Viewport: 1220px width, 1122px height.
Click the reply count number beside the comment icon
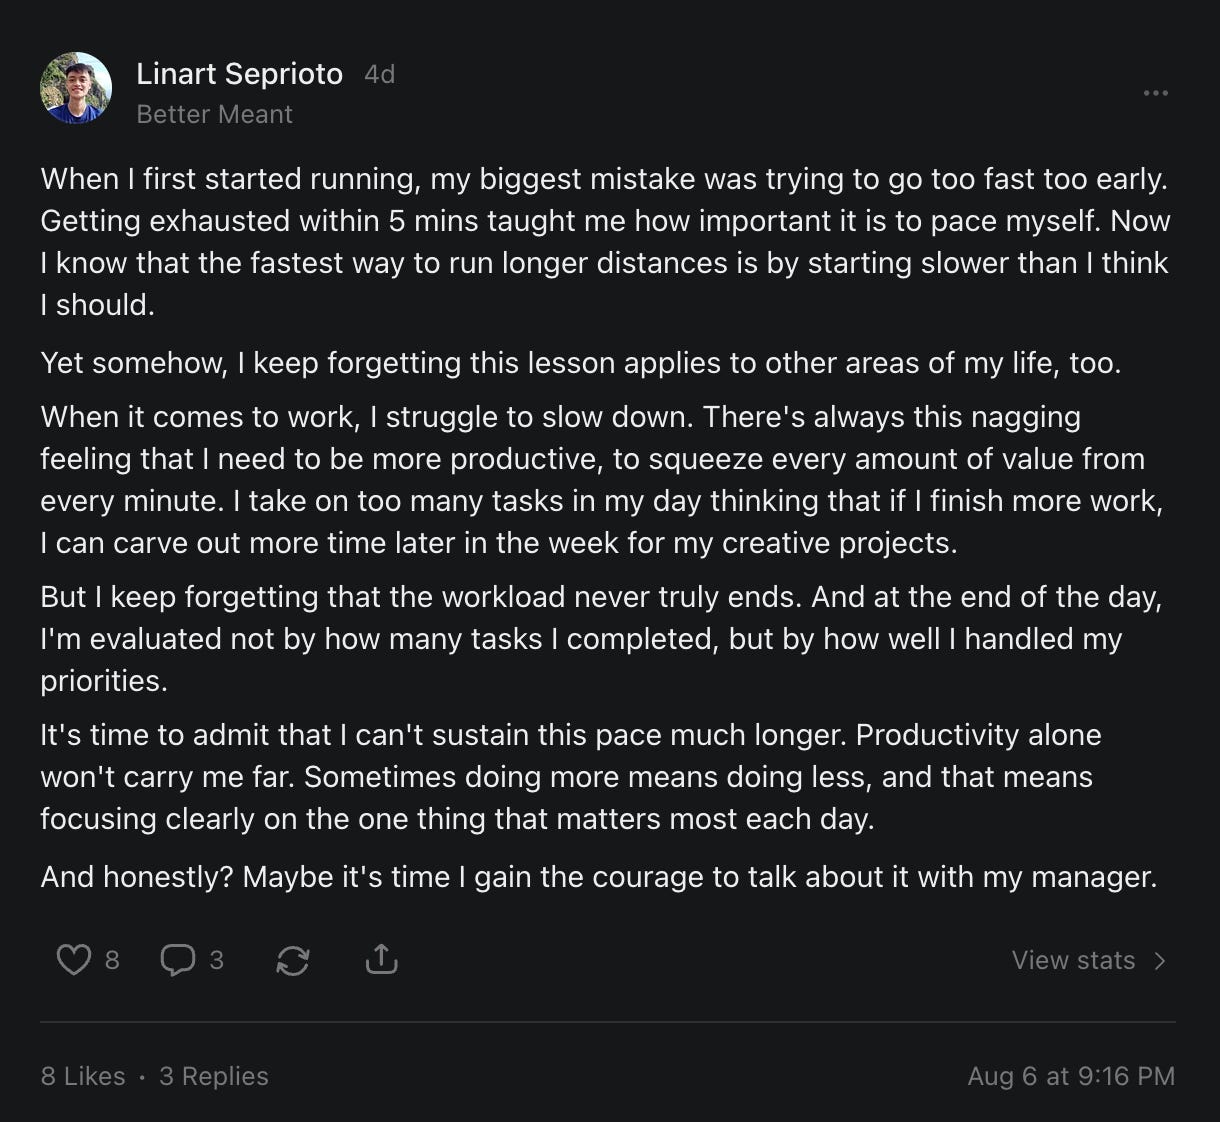click(x=216, y=960)
